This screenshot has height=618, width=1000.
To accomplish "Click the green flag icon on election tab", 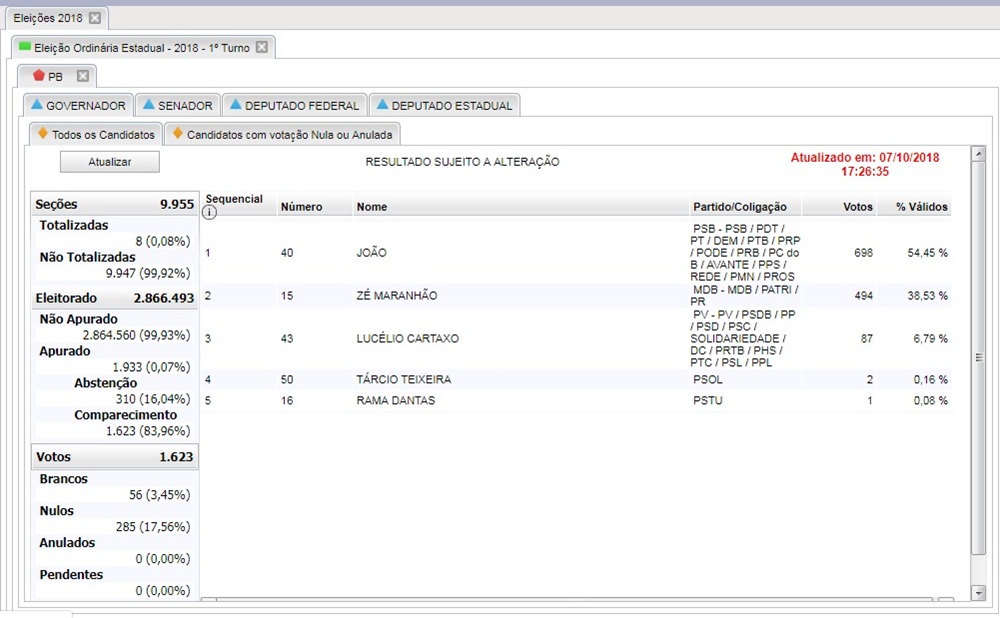I will [x=25, y=47].
